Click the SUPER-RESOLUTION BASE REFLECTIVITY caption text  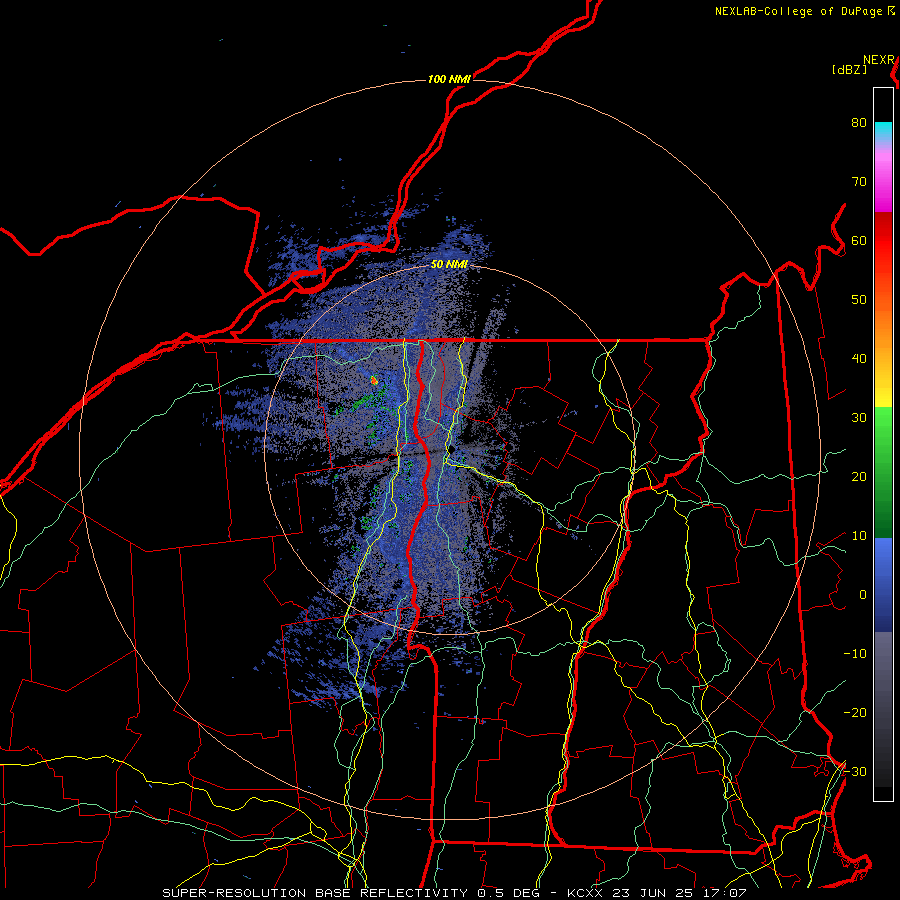tap(315, 893)
